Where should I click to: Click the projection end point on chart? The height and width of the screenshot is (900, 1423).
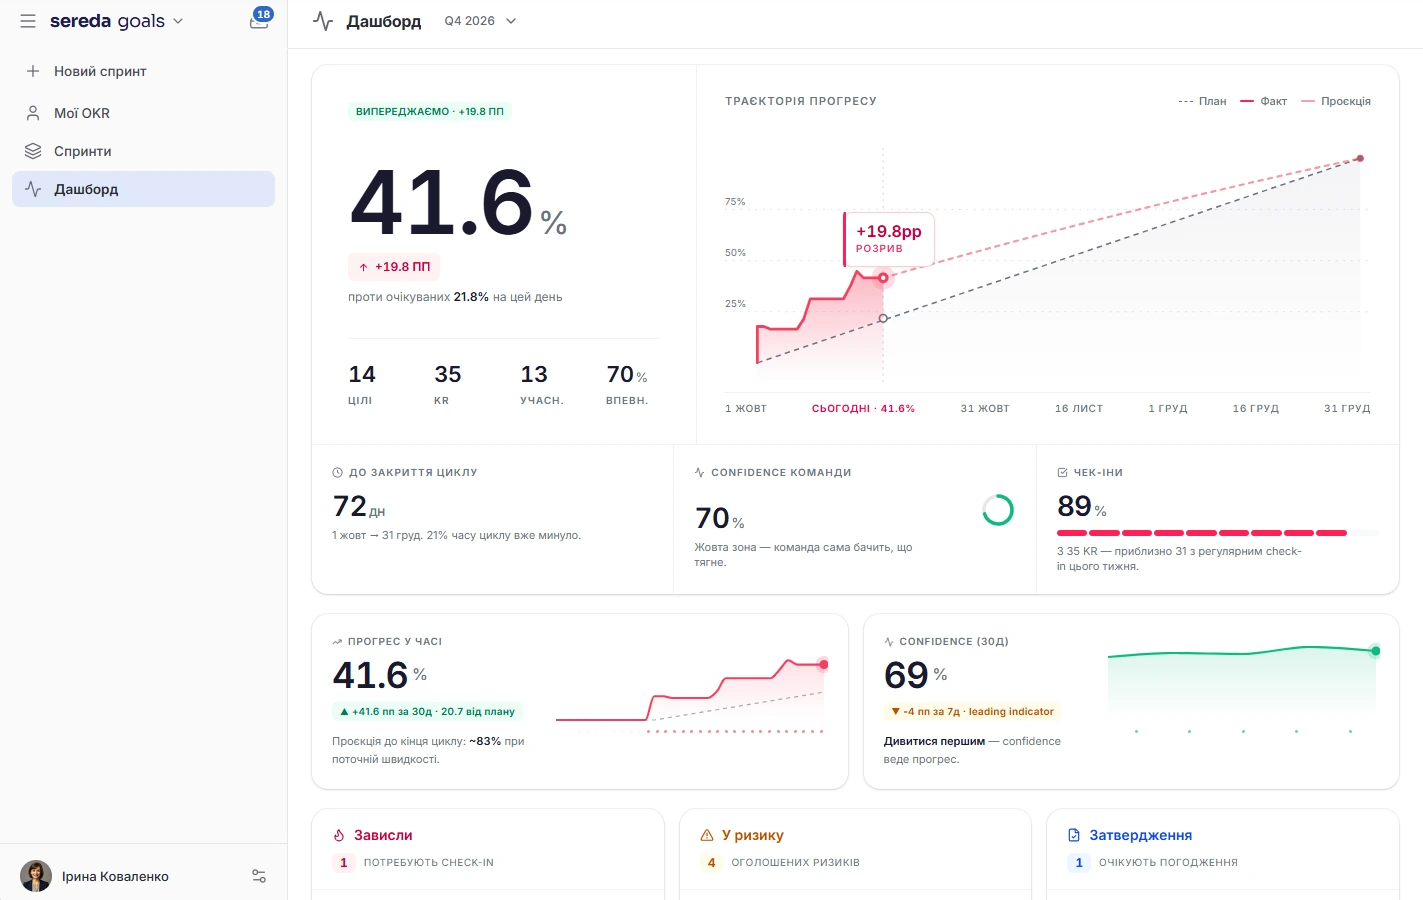(x=1360, y=158)
